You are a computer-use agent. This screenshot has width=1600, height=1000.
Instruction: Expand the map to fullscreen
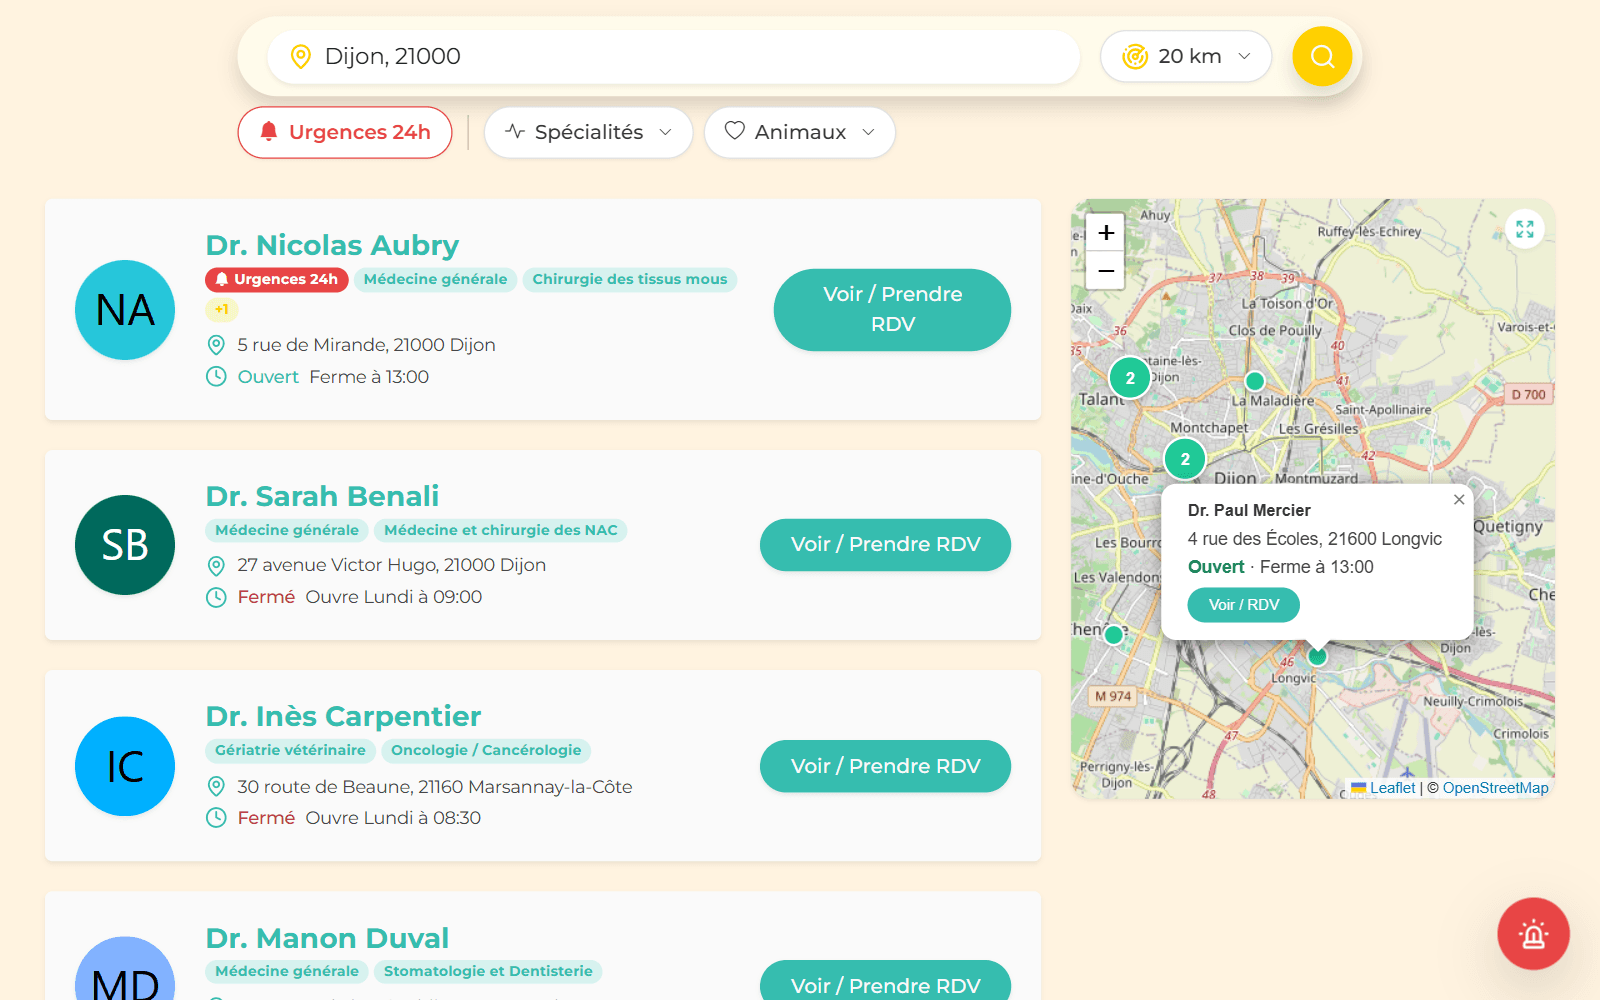(1524, 229)
